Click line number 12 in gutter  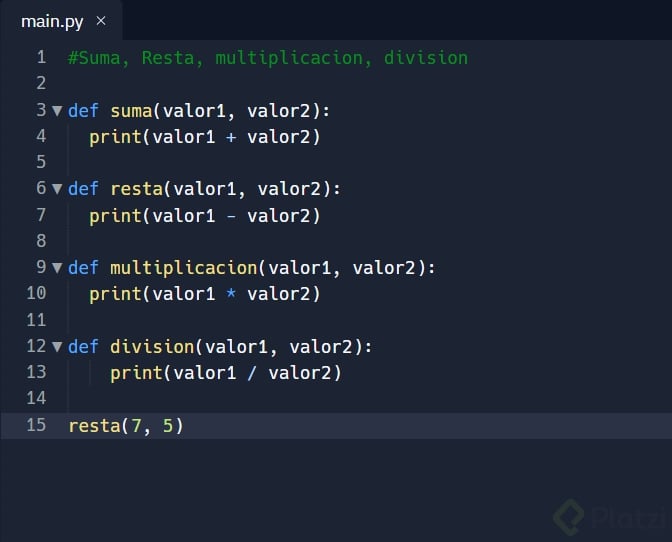pyautogui.click(x=36, y=346)
